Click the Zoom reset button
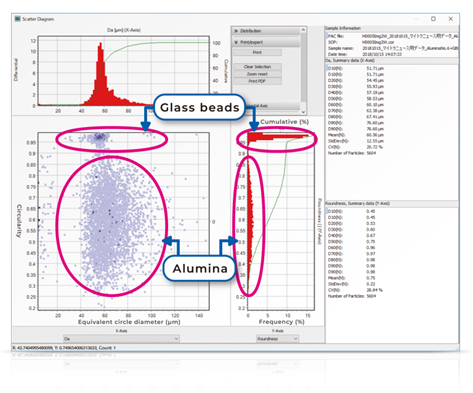The height and width of the screenshot is (393, 473). 257,74
